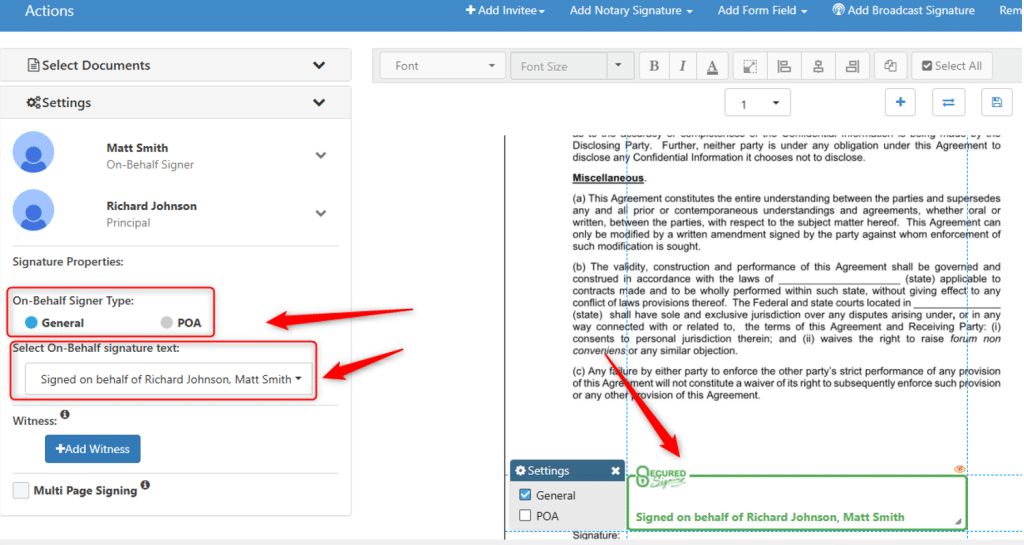Image resolution: width=1024 pixels, height=545 pixels.
Task: Click the copy fields icon
Action: pos(890,66)
